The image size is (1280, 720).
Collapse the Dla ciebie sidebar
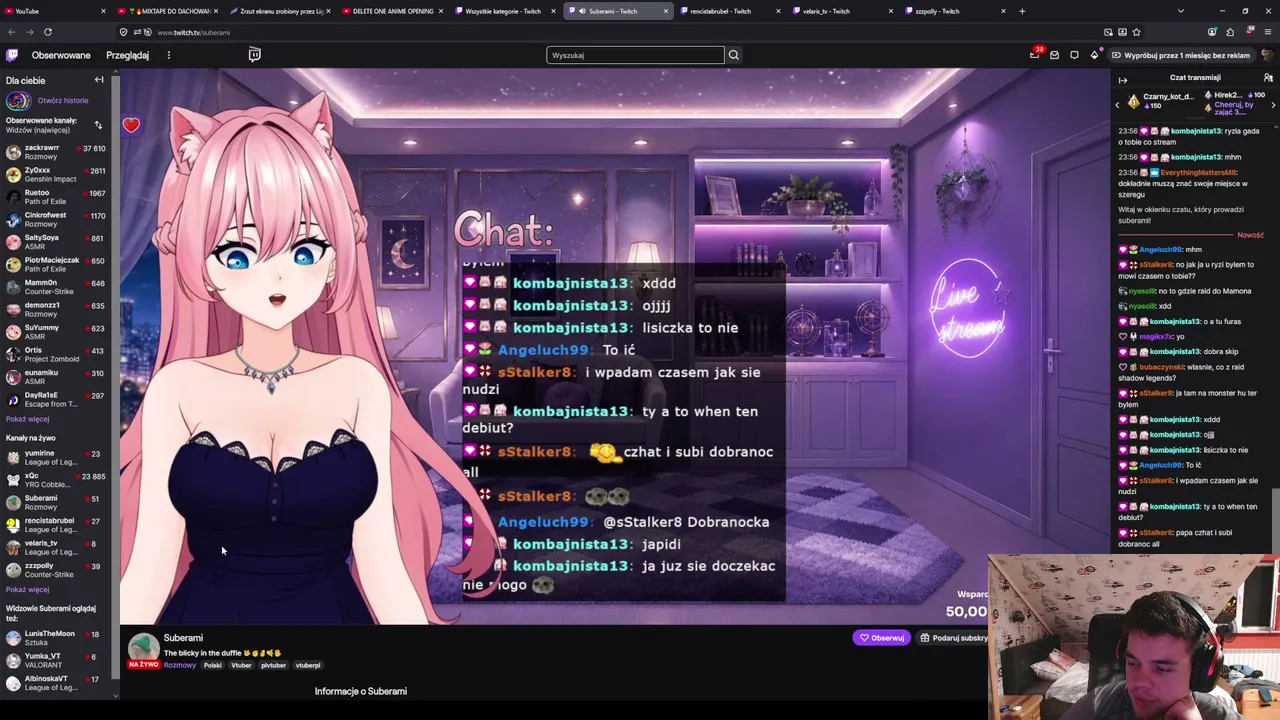point(99,80)
